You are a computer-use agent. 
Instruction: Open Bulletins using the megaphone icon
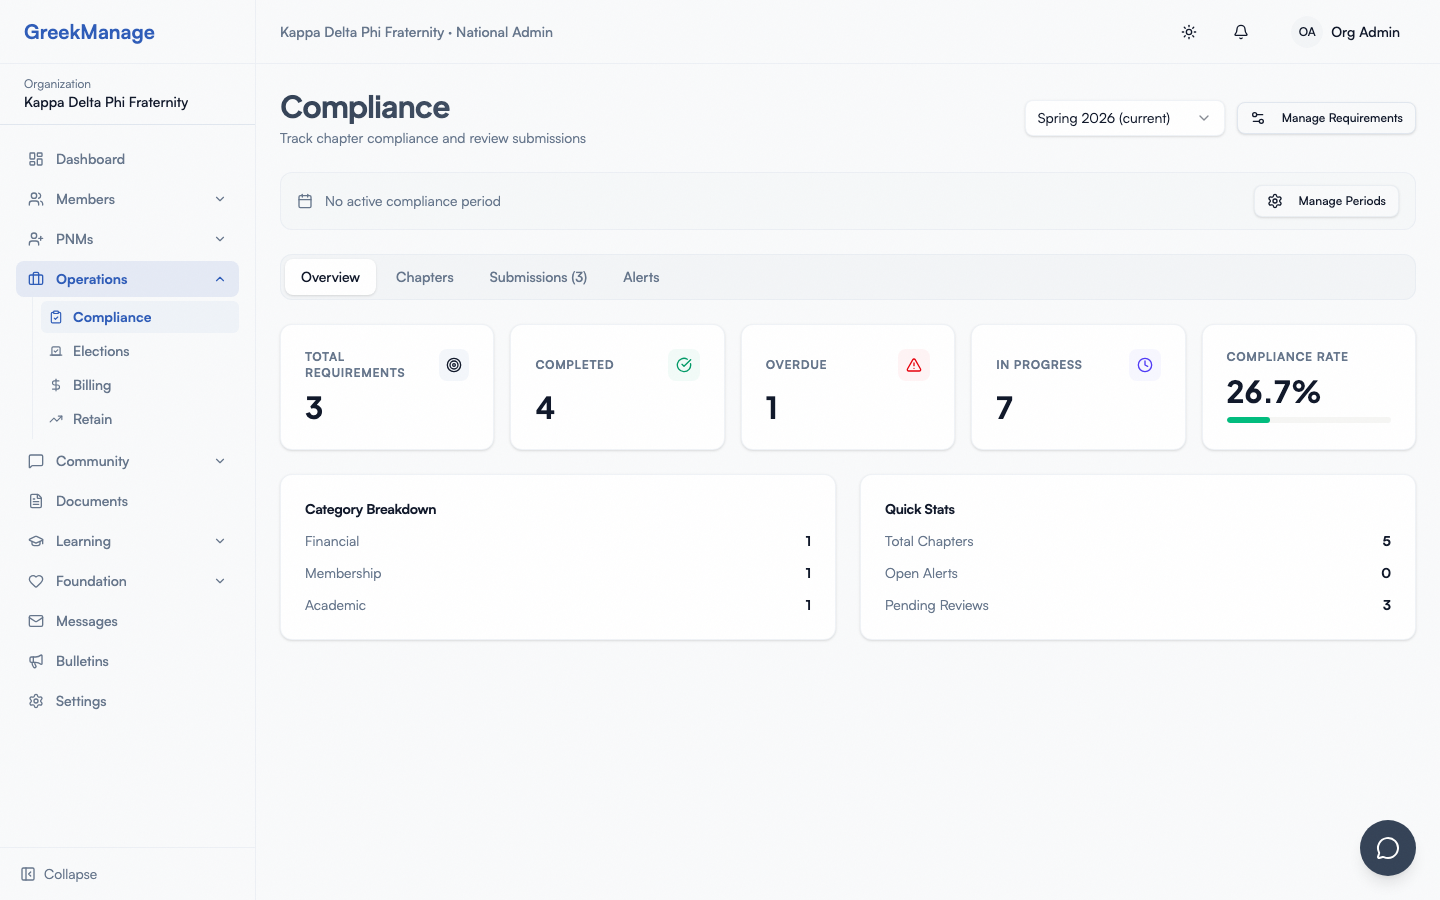(34, 661)
